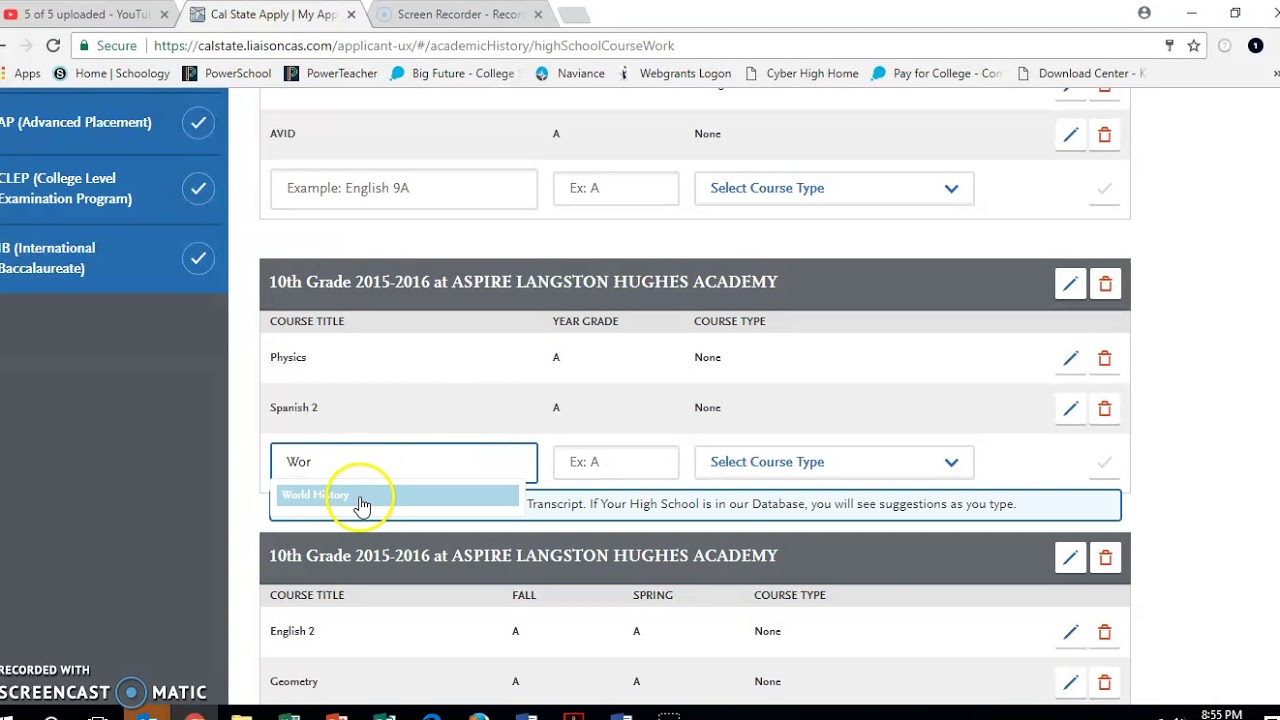Screen dimensions: 1280x720
Task: Open Select Course Type dropdown under AVID
Action: click(834, 188)
